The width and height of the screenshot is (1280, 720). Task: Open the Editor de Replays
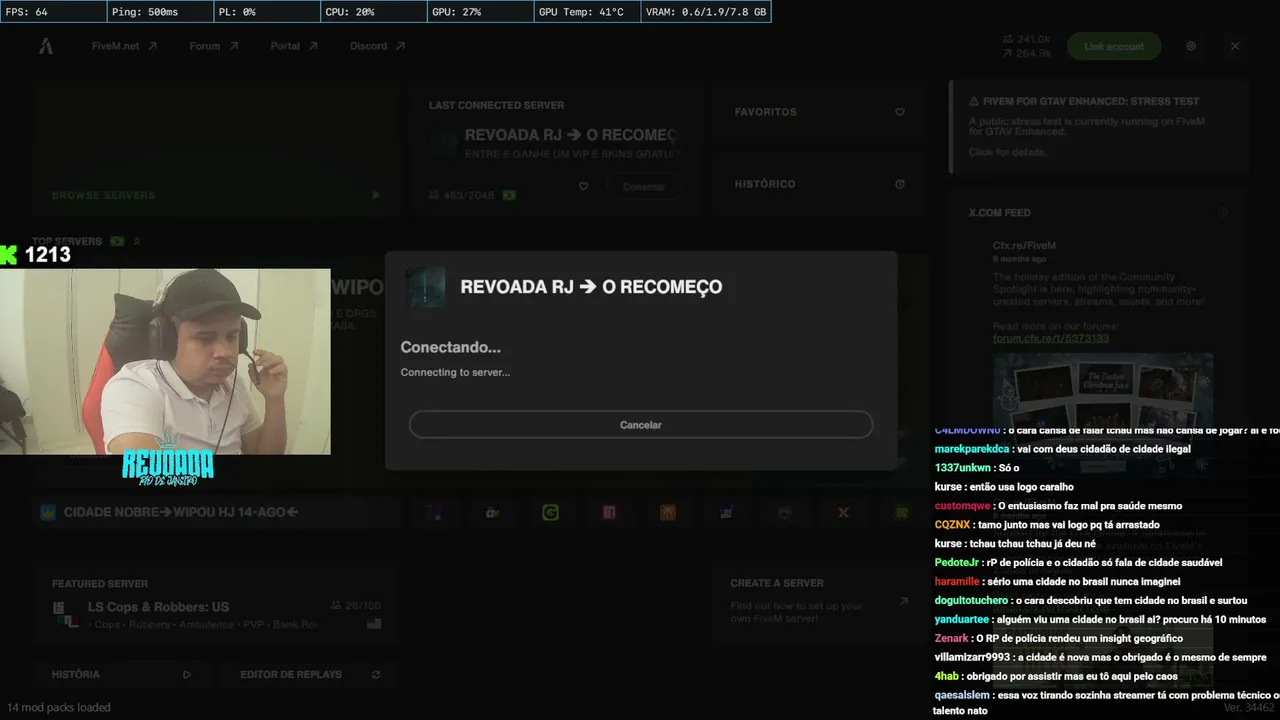(x=310, y=674)
